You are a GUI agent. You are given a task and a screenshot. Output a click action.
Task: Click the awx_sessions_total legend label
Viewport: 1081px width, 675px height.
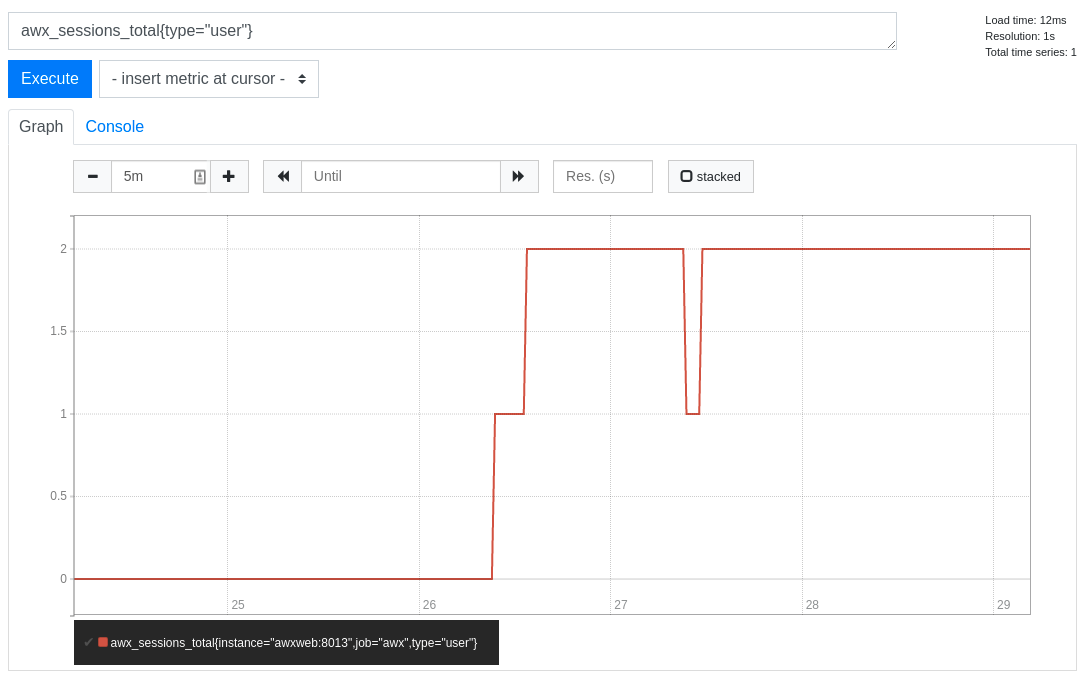pyautogui.click(x=294, y=643)
